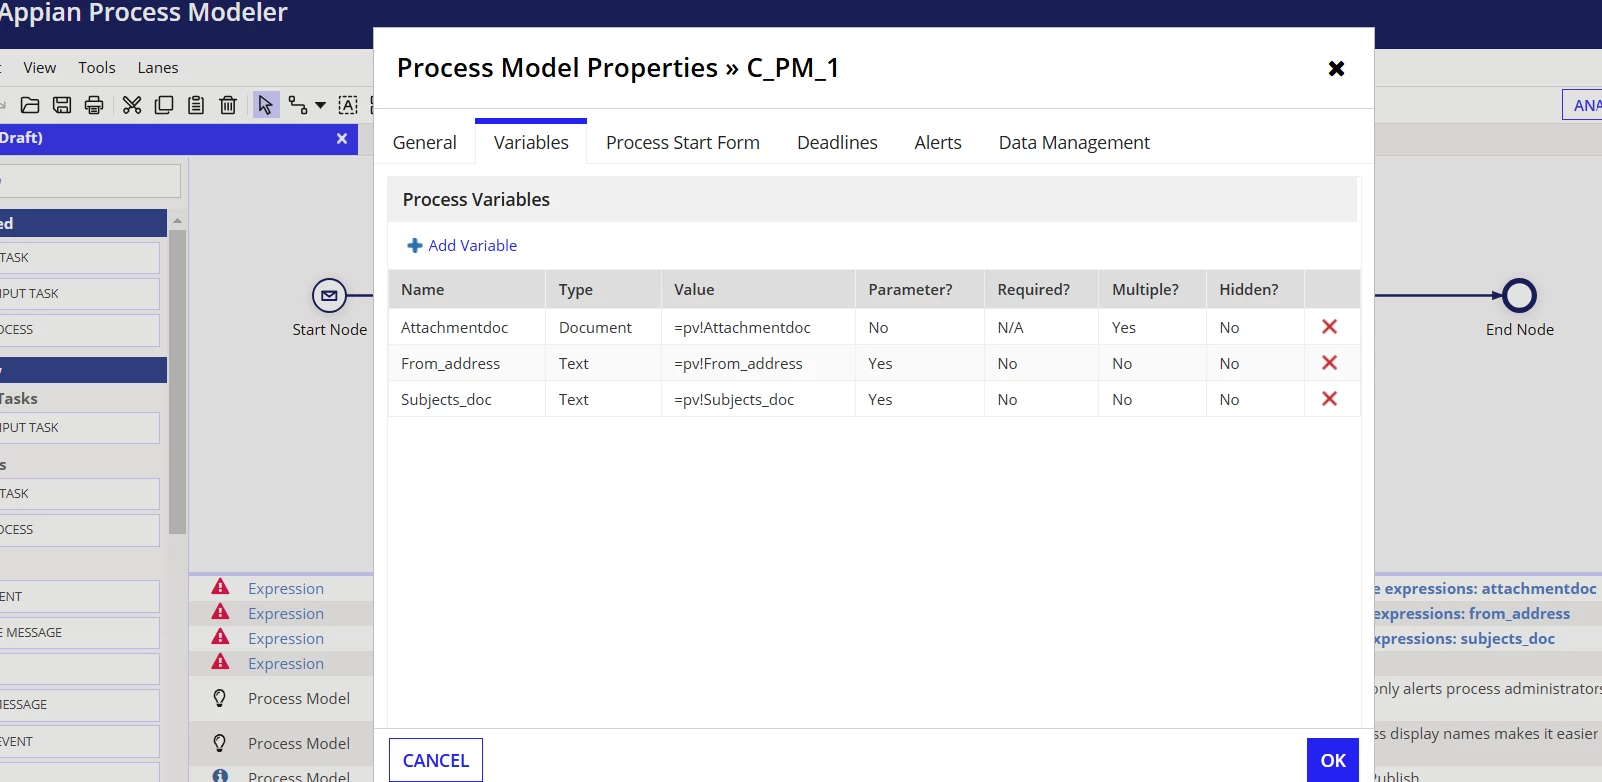Click the Open folder icon in the toolbar
Viewport: 1602px width, 782px height.
point(30,105)
